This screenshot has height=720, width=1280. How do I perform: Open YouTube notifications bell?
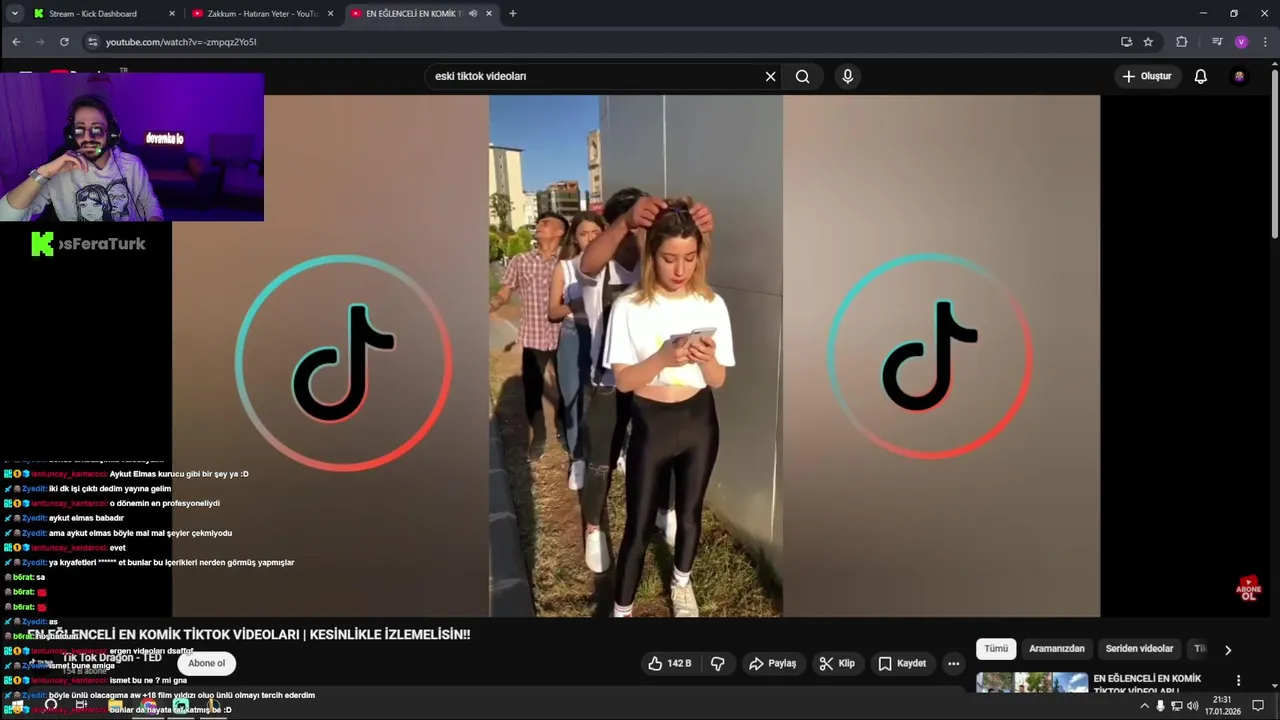[x=1201, y=76]
